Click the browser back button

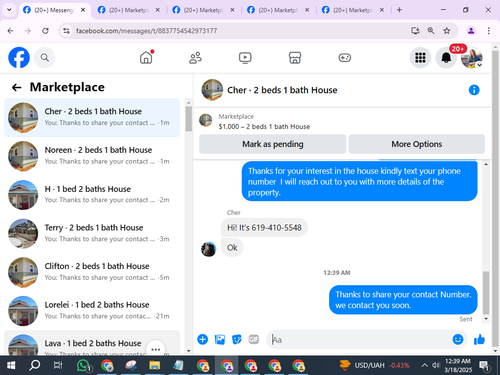[10, 31]
